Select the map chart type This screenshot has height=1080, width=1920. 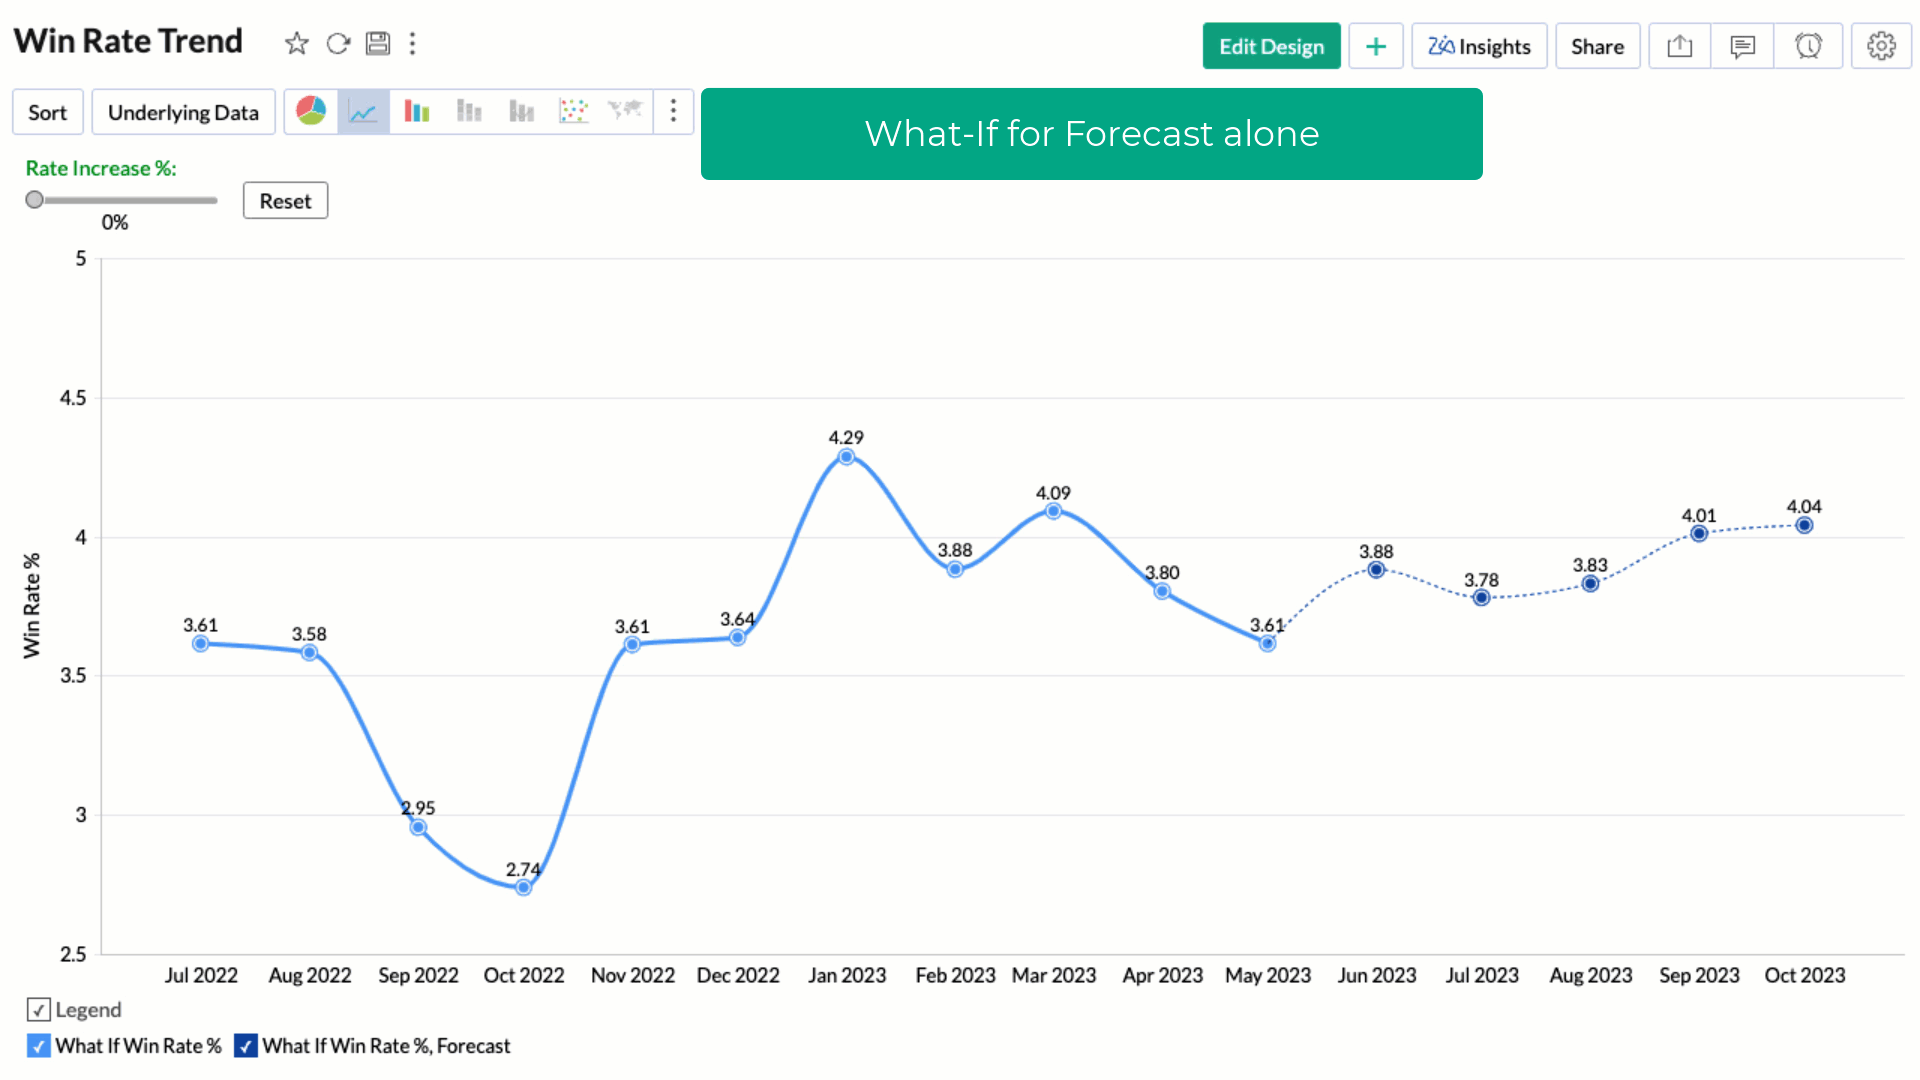tap(625, 111)
